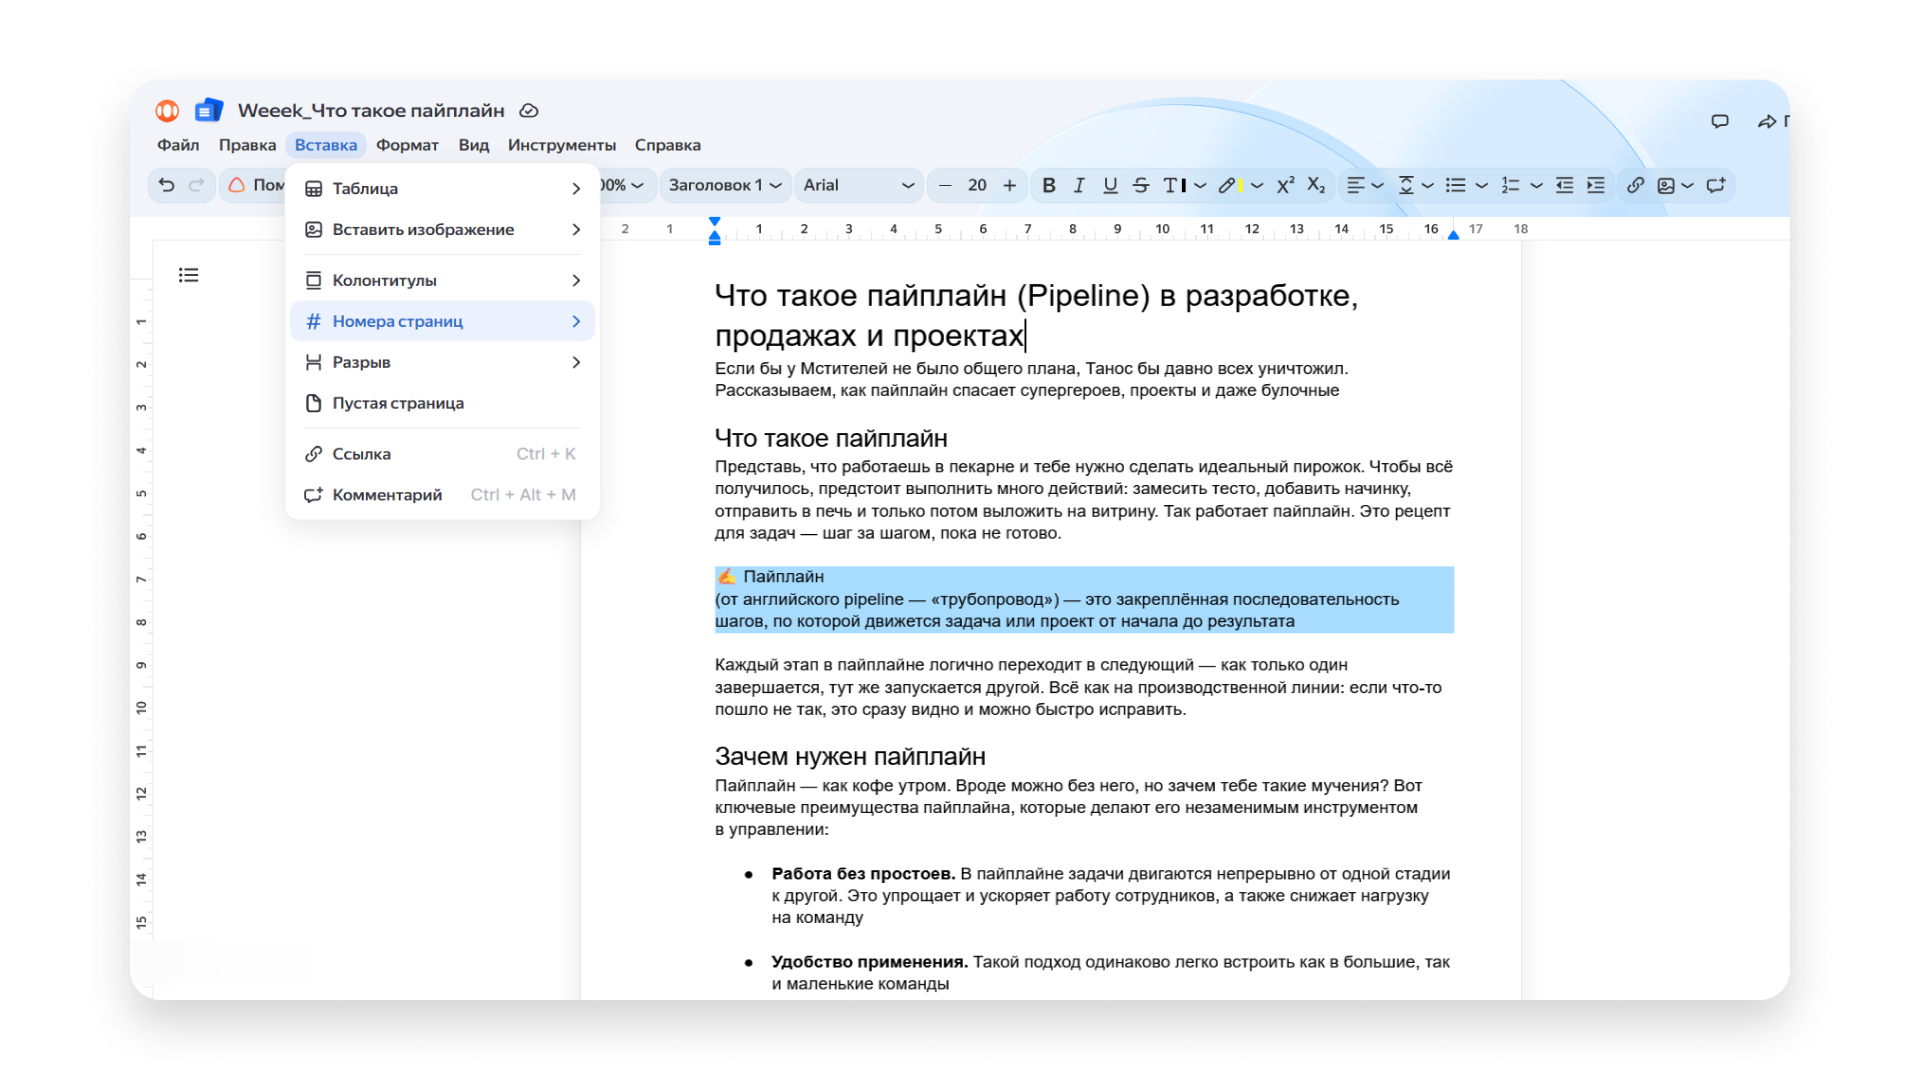Expand insert image options arrow in toolbar
The image size is (1920, 1080).
[x=1688, y=186]
